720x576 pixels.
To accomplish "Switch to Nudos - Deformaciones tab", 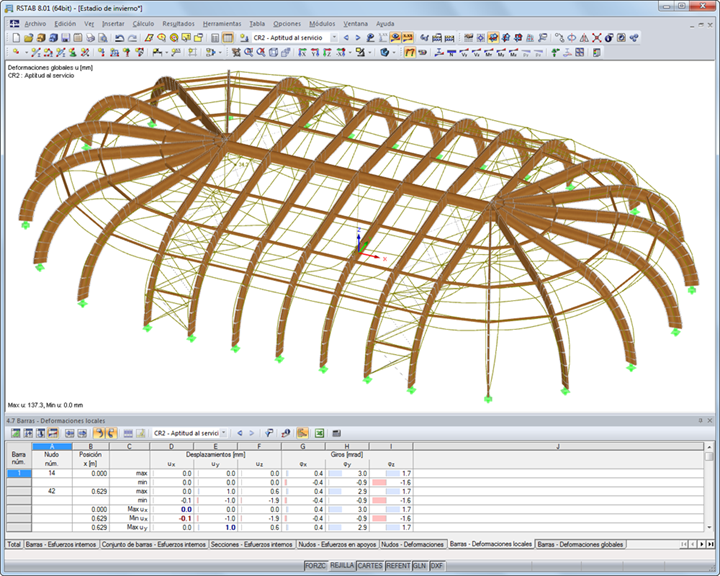I will pyautogui.click(x=413, y=545).
